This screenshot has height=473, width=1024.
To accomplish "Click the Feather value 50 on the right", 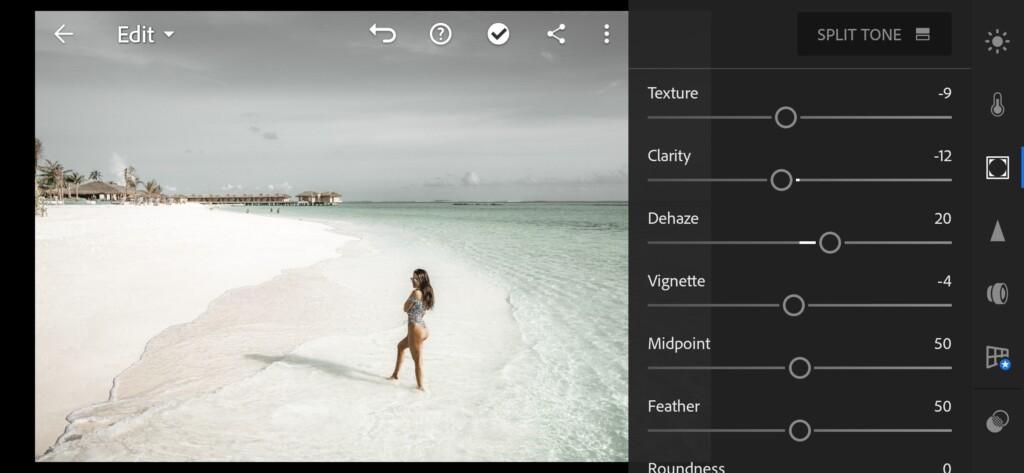I will click(942, 406).
